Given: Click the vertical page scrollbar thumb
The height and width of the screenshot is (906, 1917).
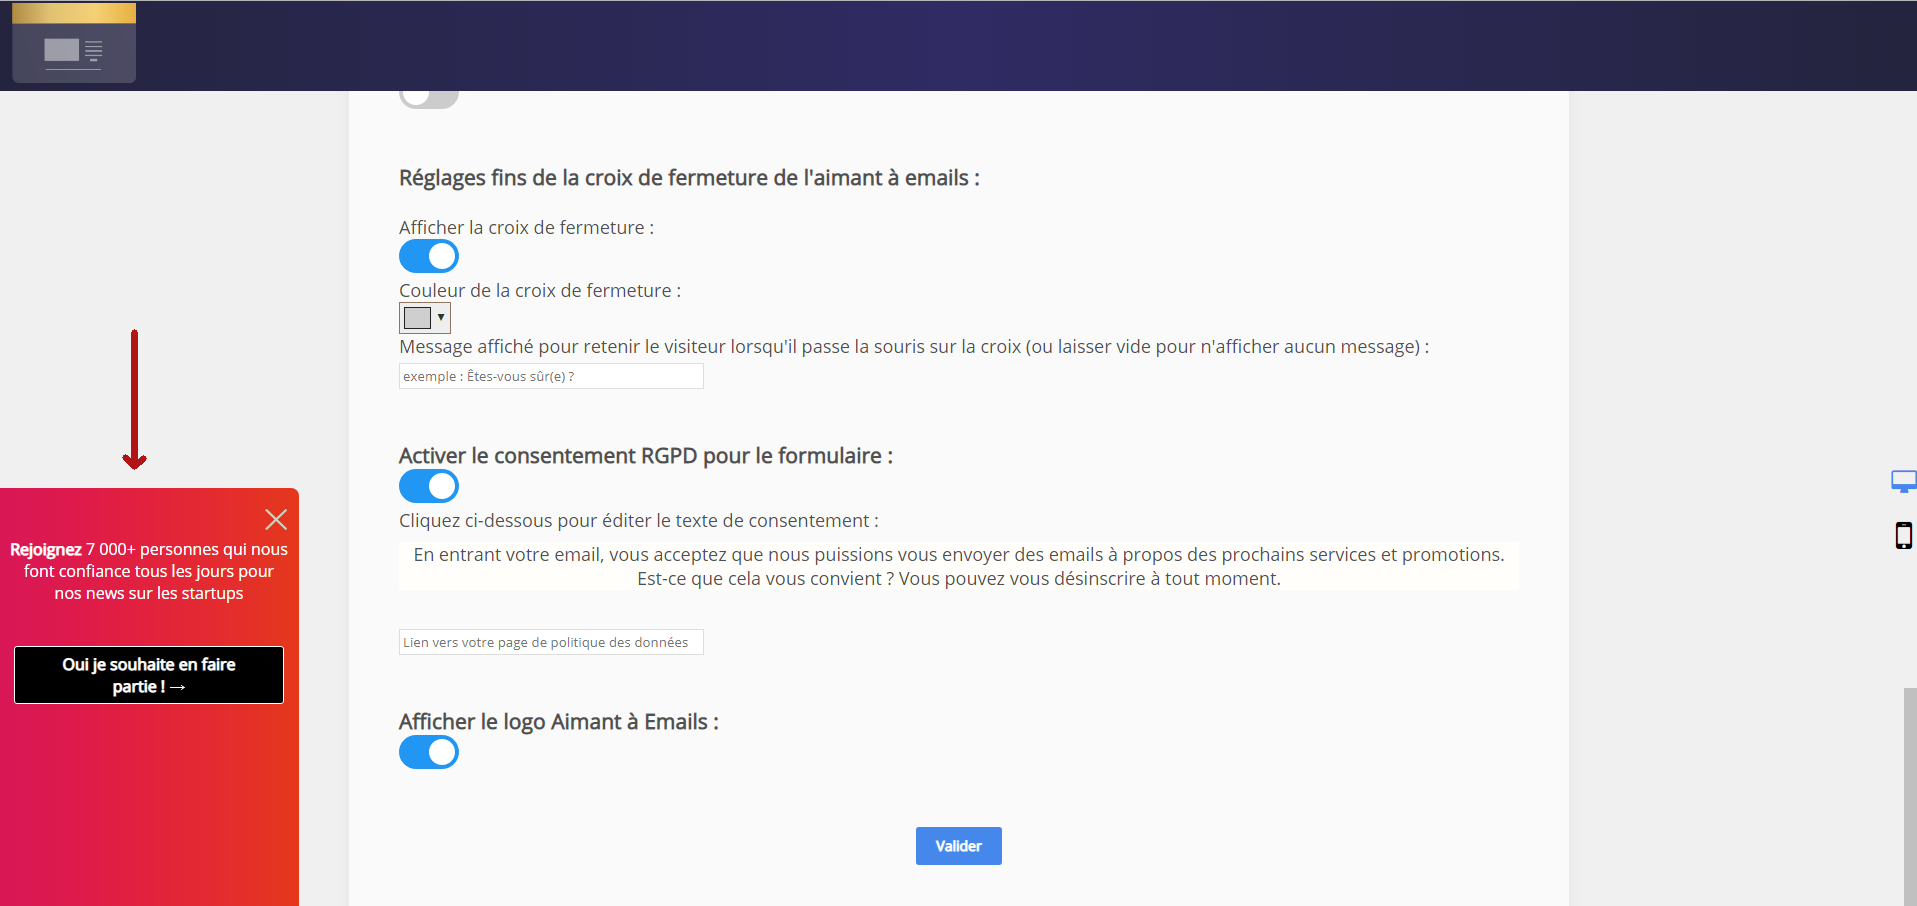Looking at the screenshot, I should point(1909,795).
